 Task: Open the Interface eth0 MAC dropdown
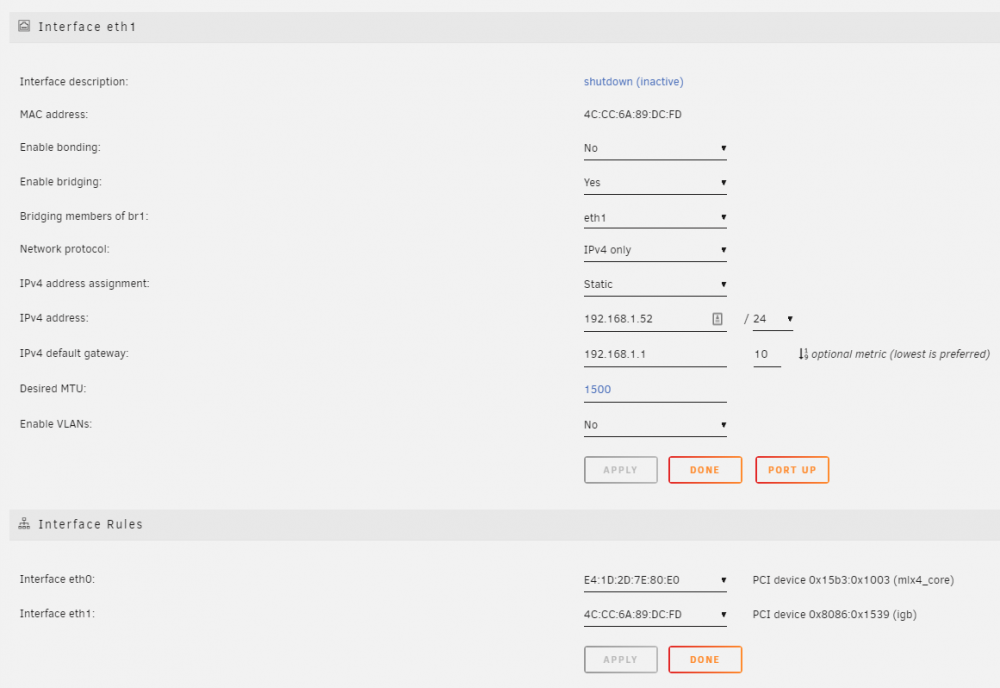[655, 580]
